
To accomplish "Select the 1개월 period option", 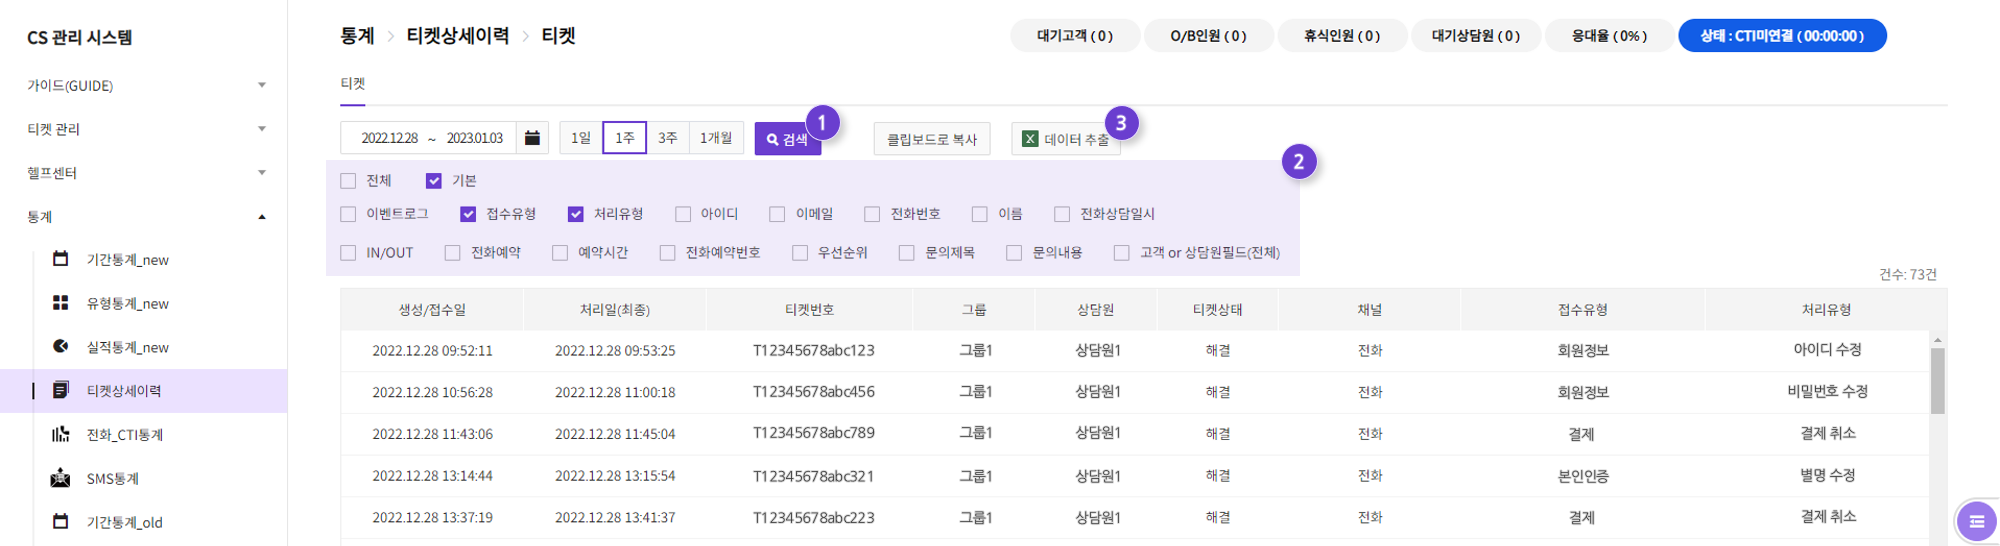I will [716, 138].
